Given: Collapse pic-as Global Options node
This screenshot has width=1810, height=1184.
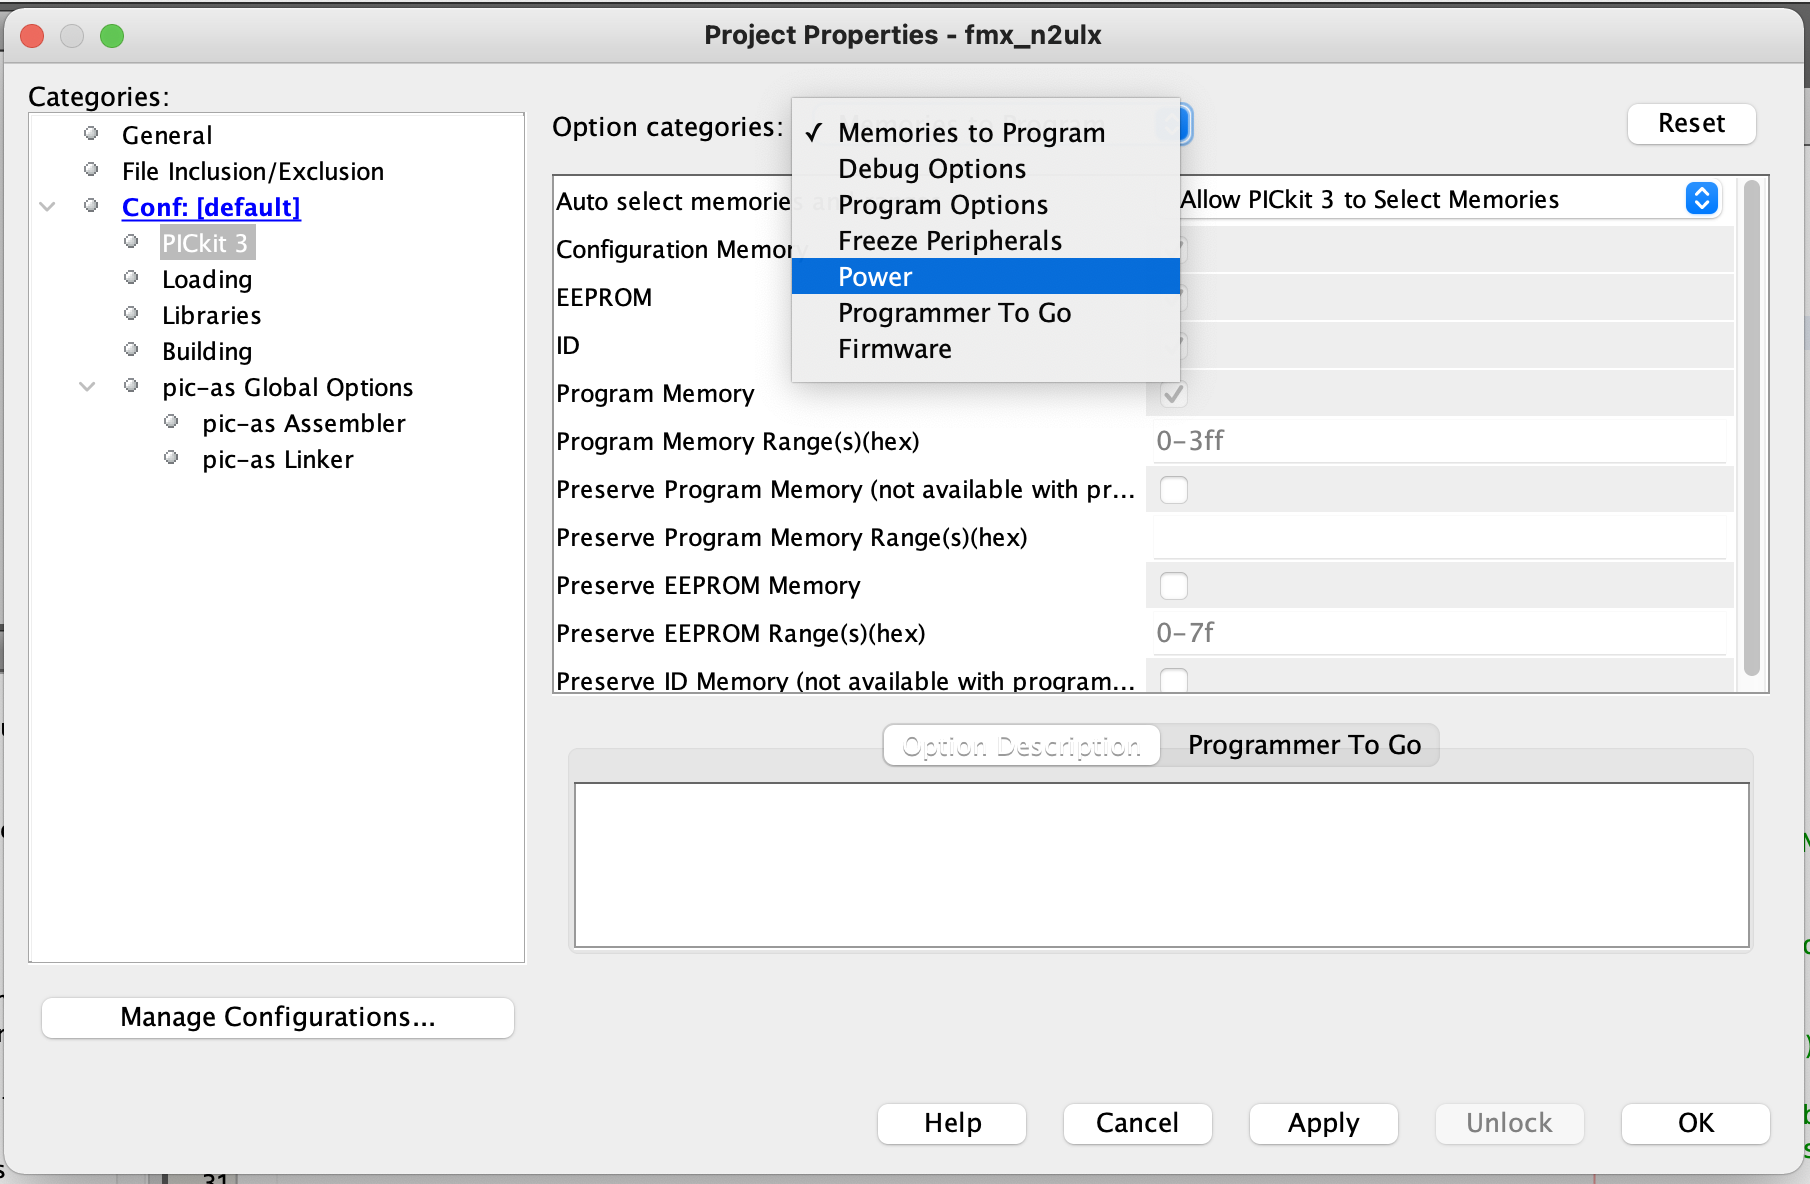Looking at the screenshot, I should point(87,387).
